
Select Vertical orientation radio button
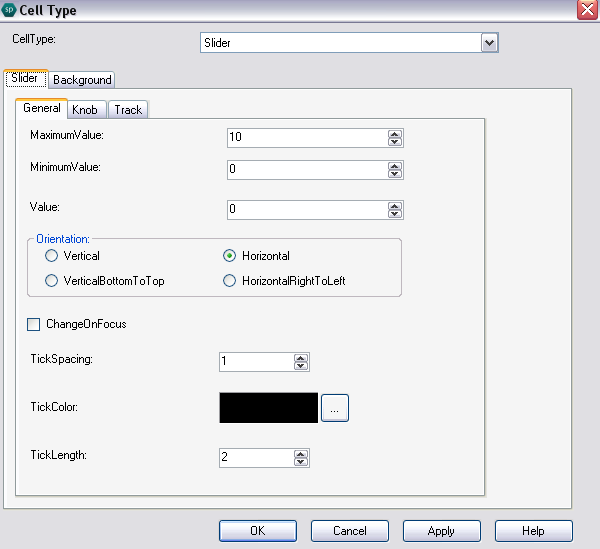[x=51, y=256]
